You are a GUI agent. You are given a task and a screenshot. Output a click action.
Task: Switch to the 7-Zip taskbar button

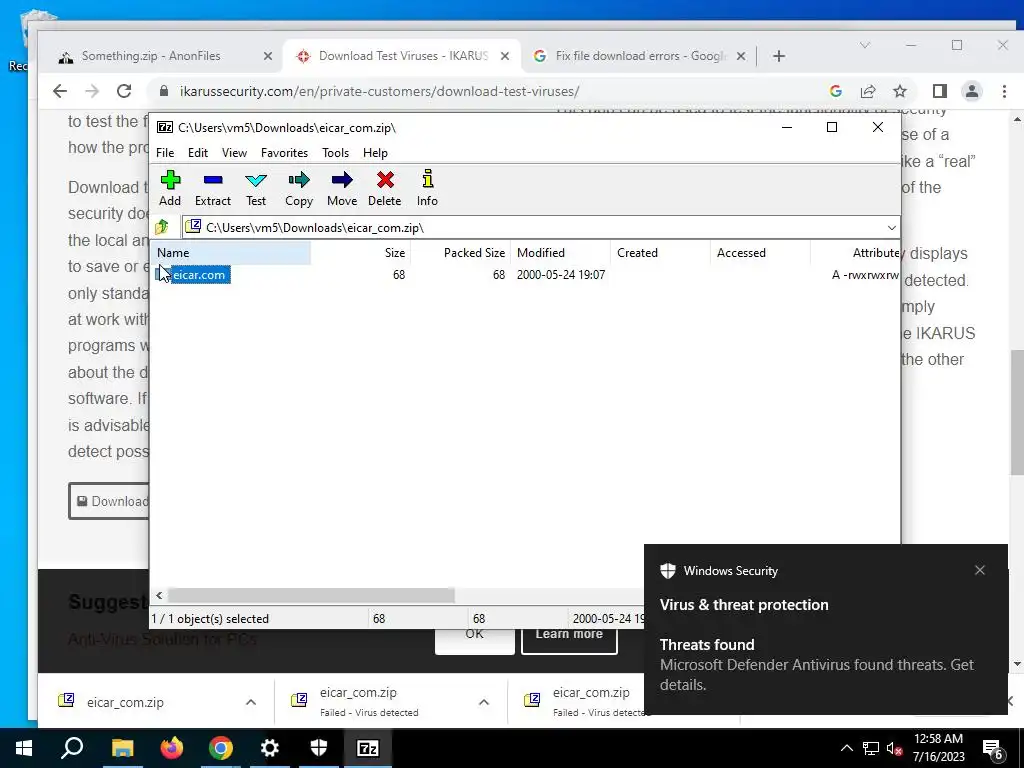click(368, 748)
